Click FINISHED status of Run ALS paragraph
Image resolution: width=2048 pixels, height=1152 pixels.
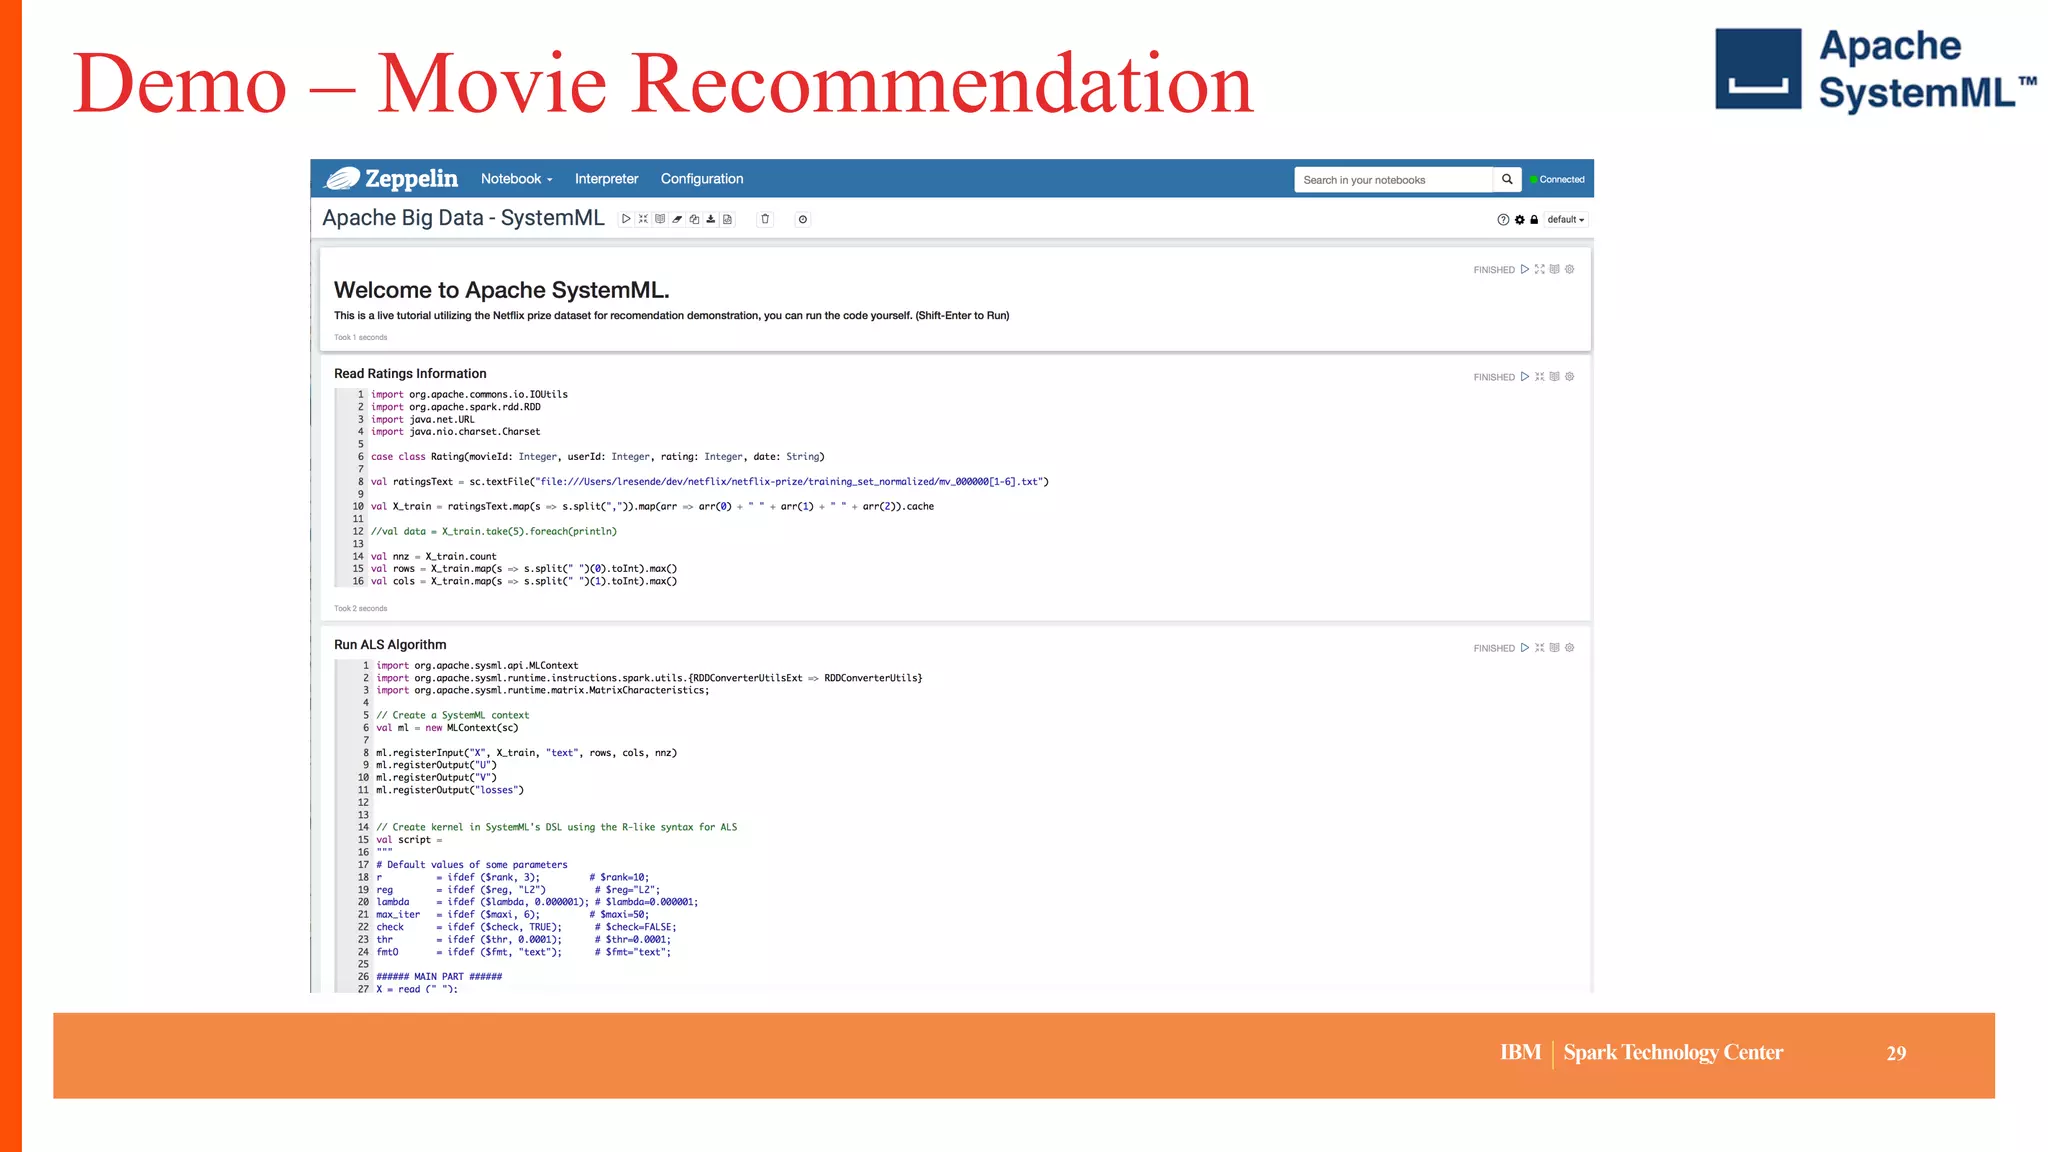click(x=1494, y=648)
